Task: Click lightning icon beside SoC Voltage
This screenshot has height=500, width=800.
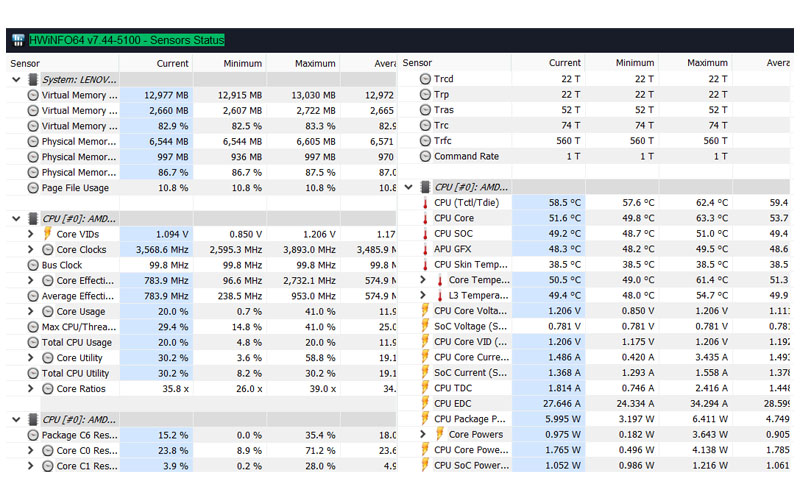Action: pos(425,326)
